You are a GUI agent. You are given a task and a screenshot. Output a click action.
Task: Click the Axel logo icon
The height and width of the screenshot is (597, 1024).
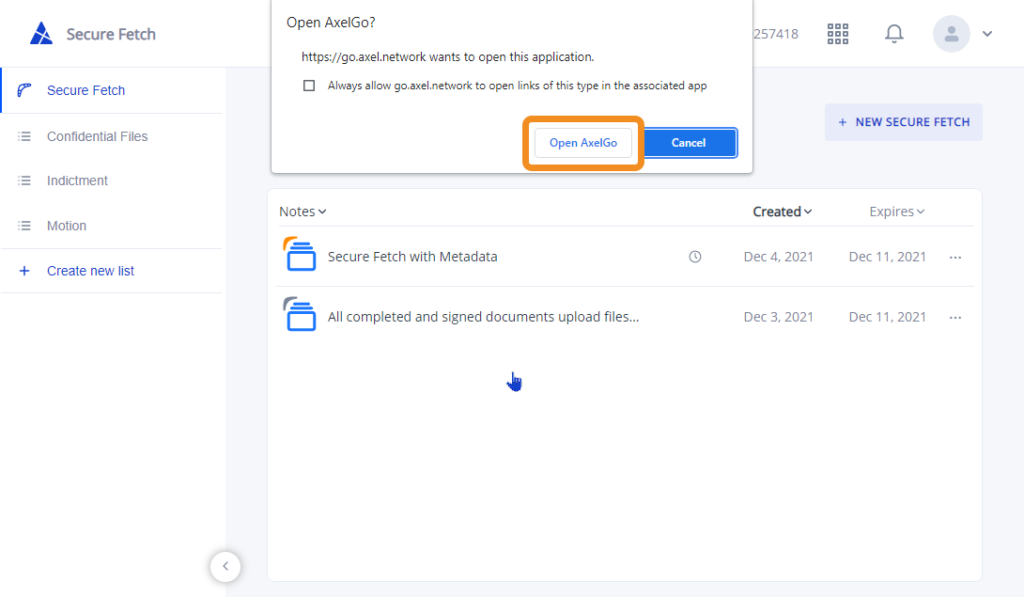(41, 33)
